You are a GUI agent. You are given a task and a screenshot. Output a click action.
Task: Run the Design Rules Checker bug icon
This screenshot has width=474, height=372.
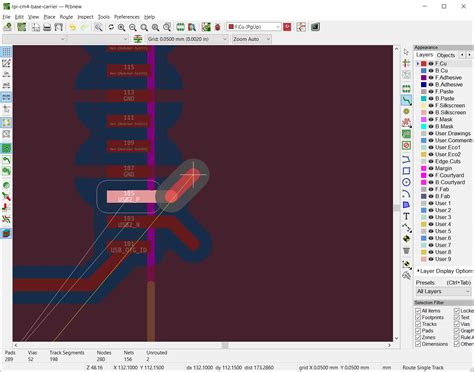tap(217, 27)
